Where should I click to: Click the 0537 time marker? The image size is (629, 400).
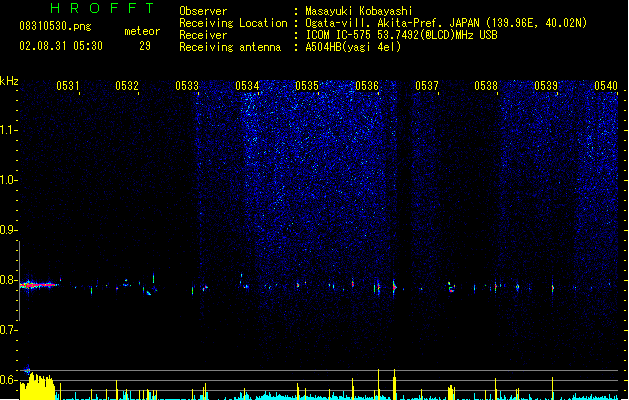pos(427,86)
